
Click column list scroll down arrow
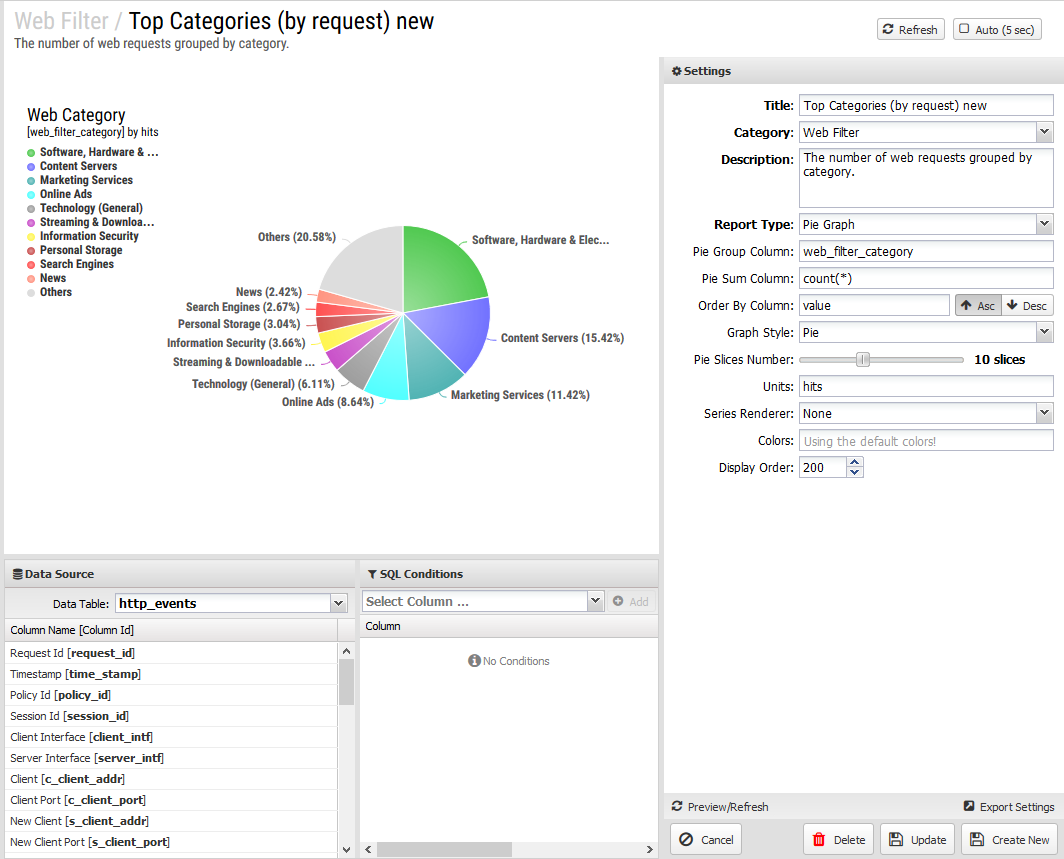click(346, 850)
